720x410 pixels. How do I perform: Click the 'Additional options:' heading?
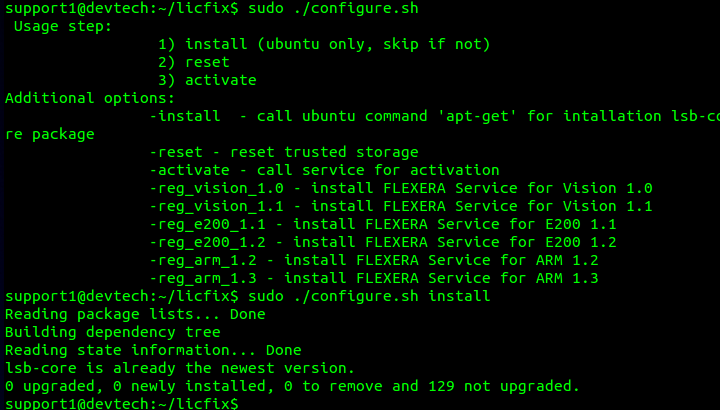[x=90, y=98]
